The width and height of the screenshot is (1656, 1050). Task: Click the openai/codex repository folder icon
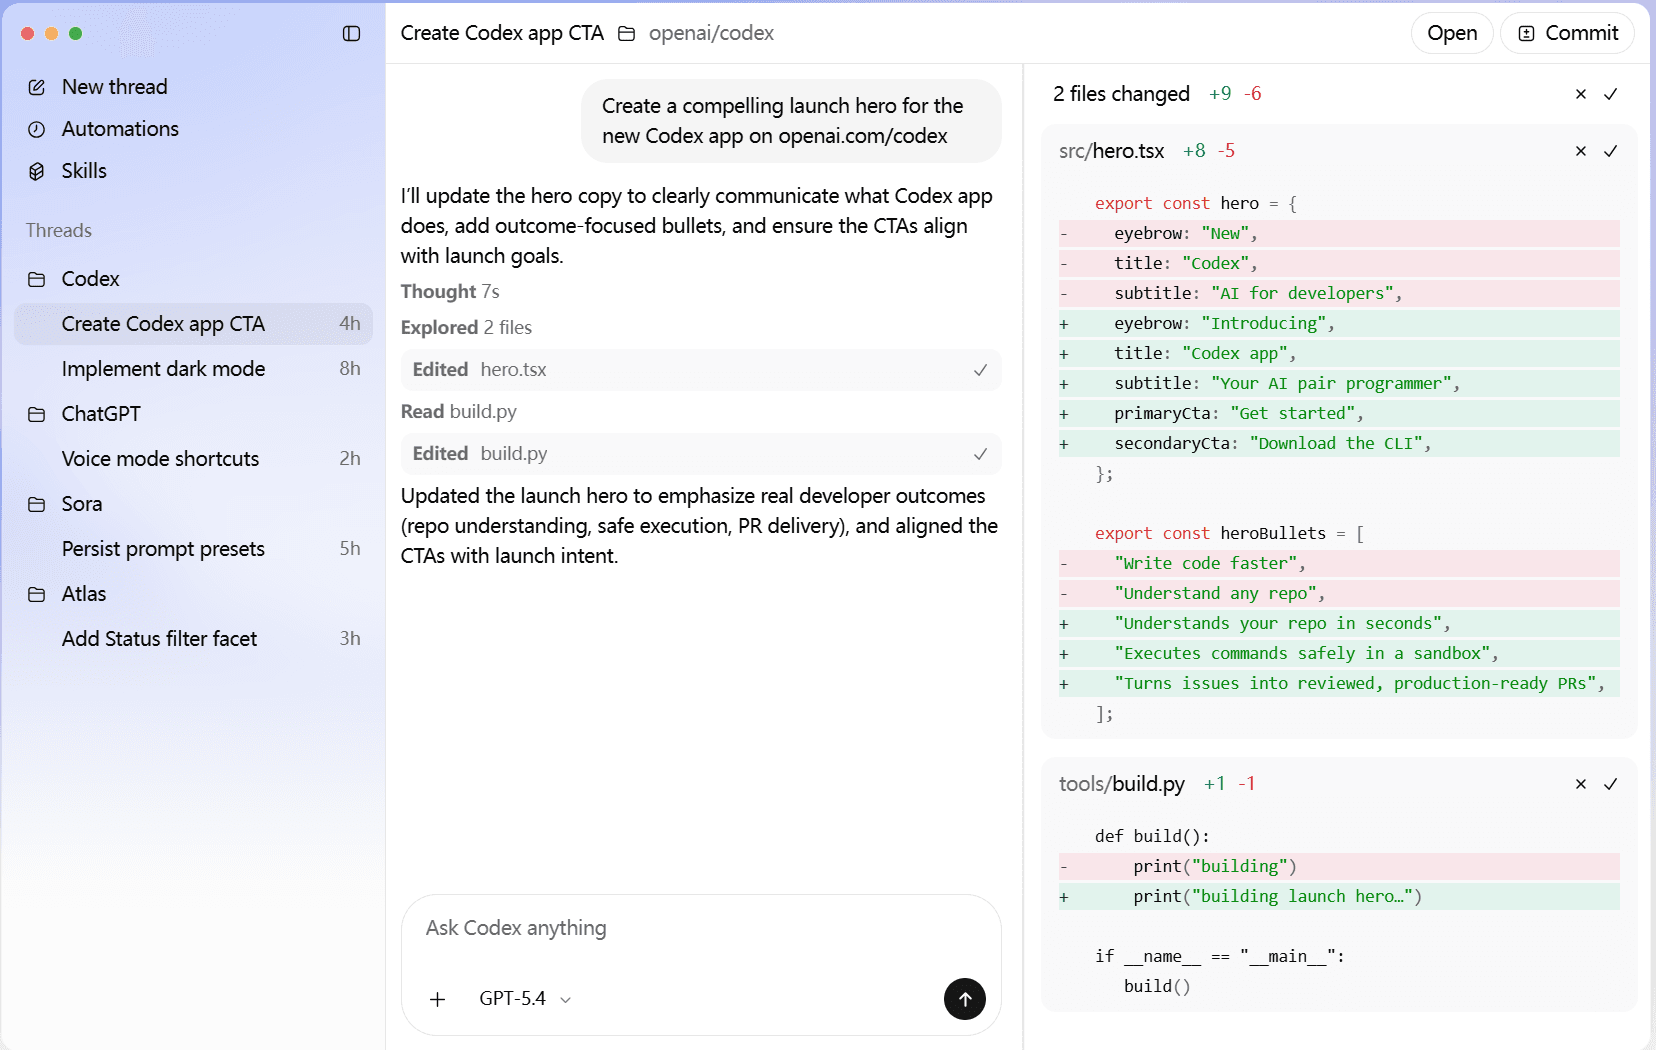628,33
